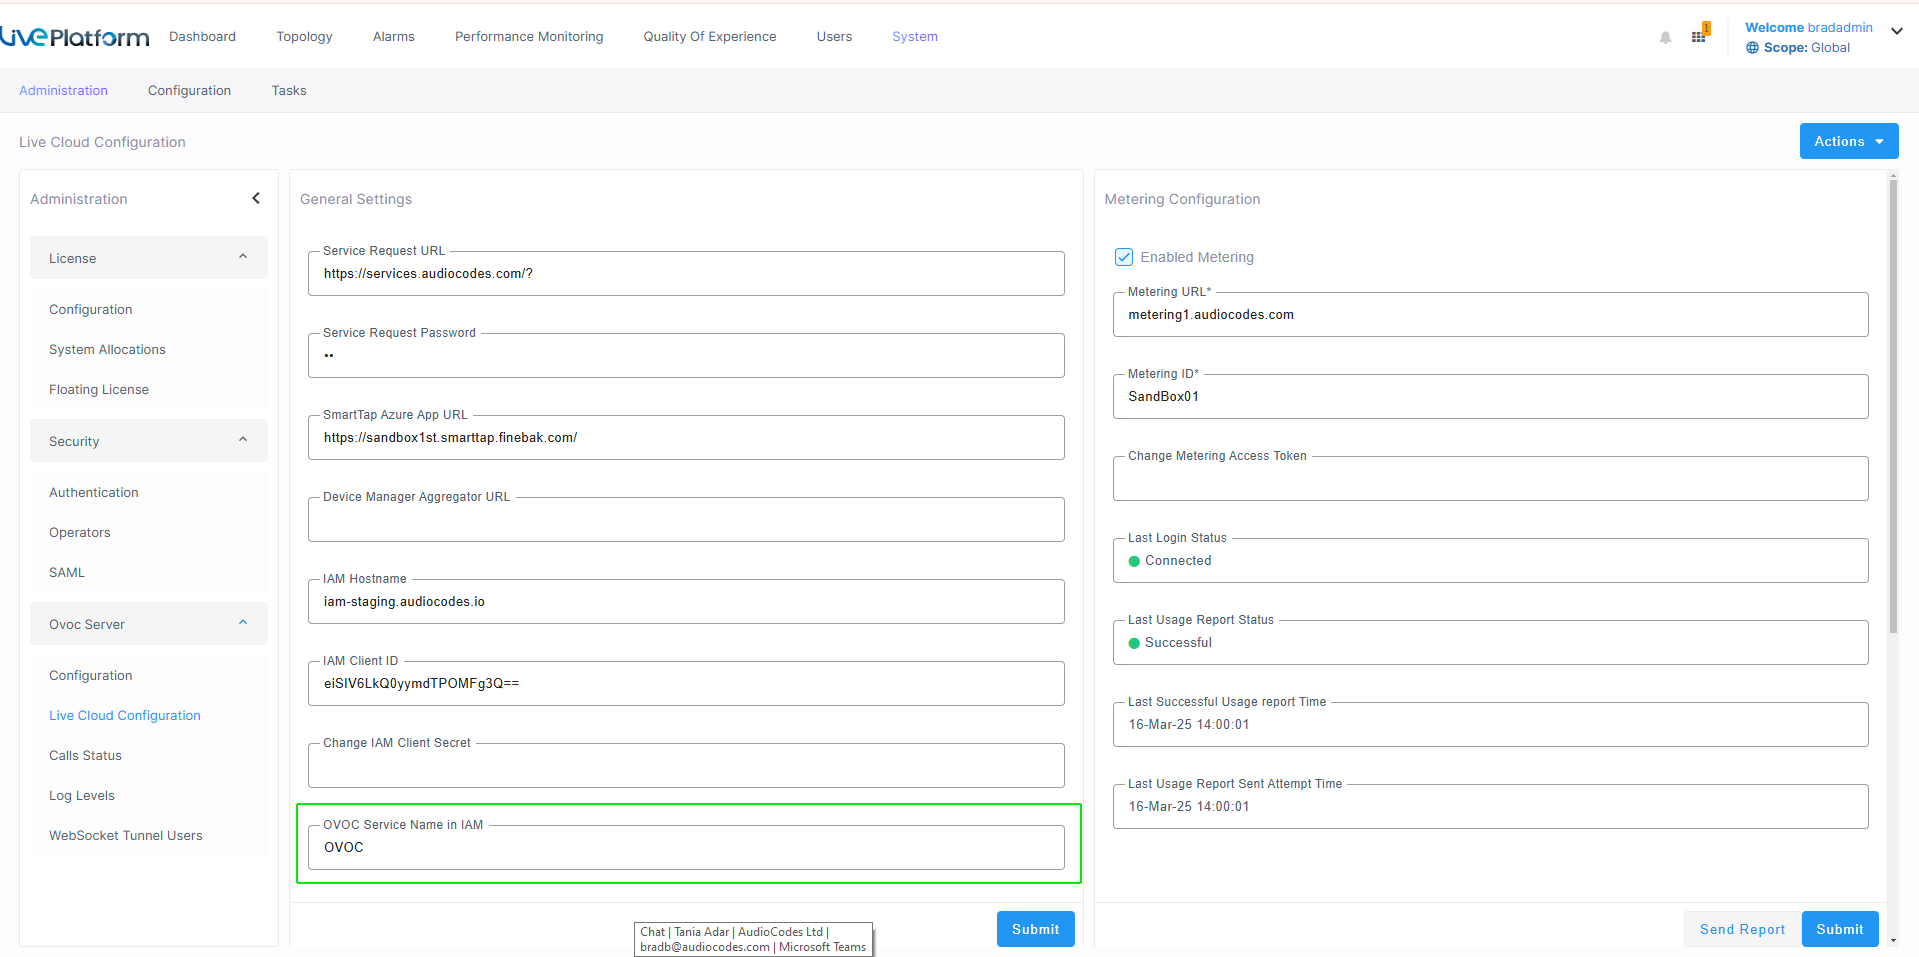This screenshot has height=957, width=1919.
Task: Switch to the Administration tab
Action: pyautogui.click(x=63, y=90)
